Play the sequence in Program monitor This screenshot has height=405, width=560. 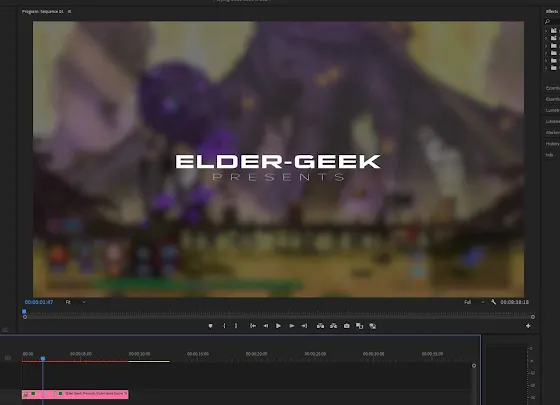click(278, 326)
